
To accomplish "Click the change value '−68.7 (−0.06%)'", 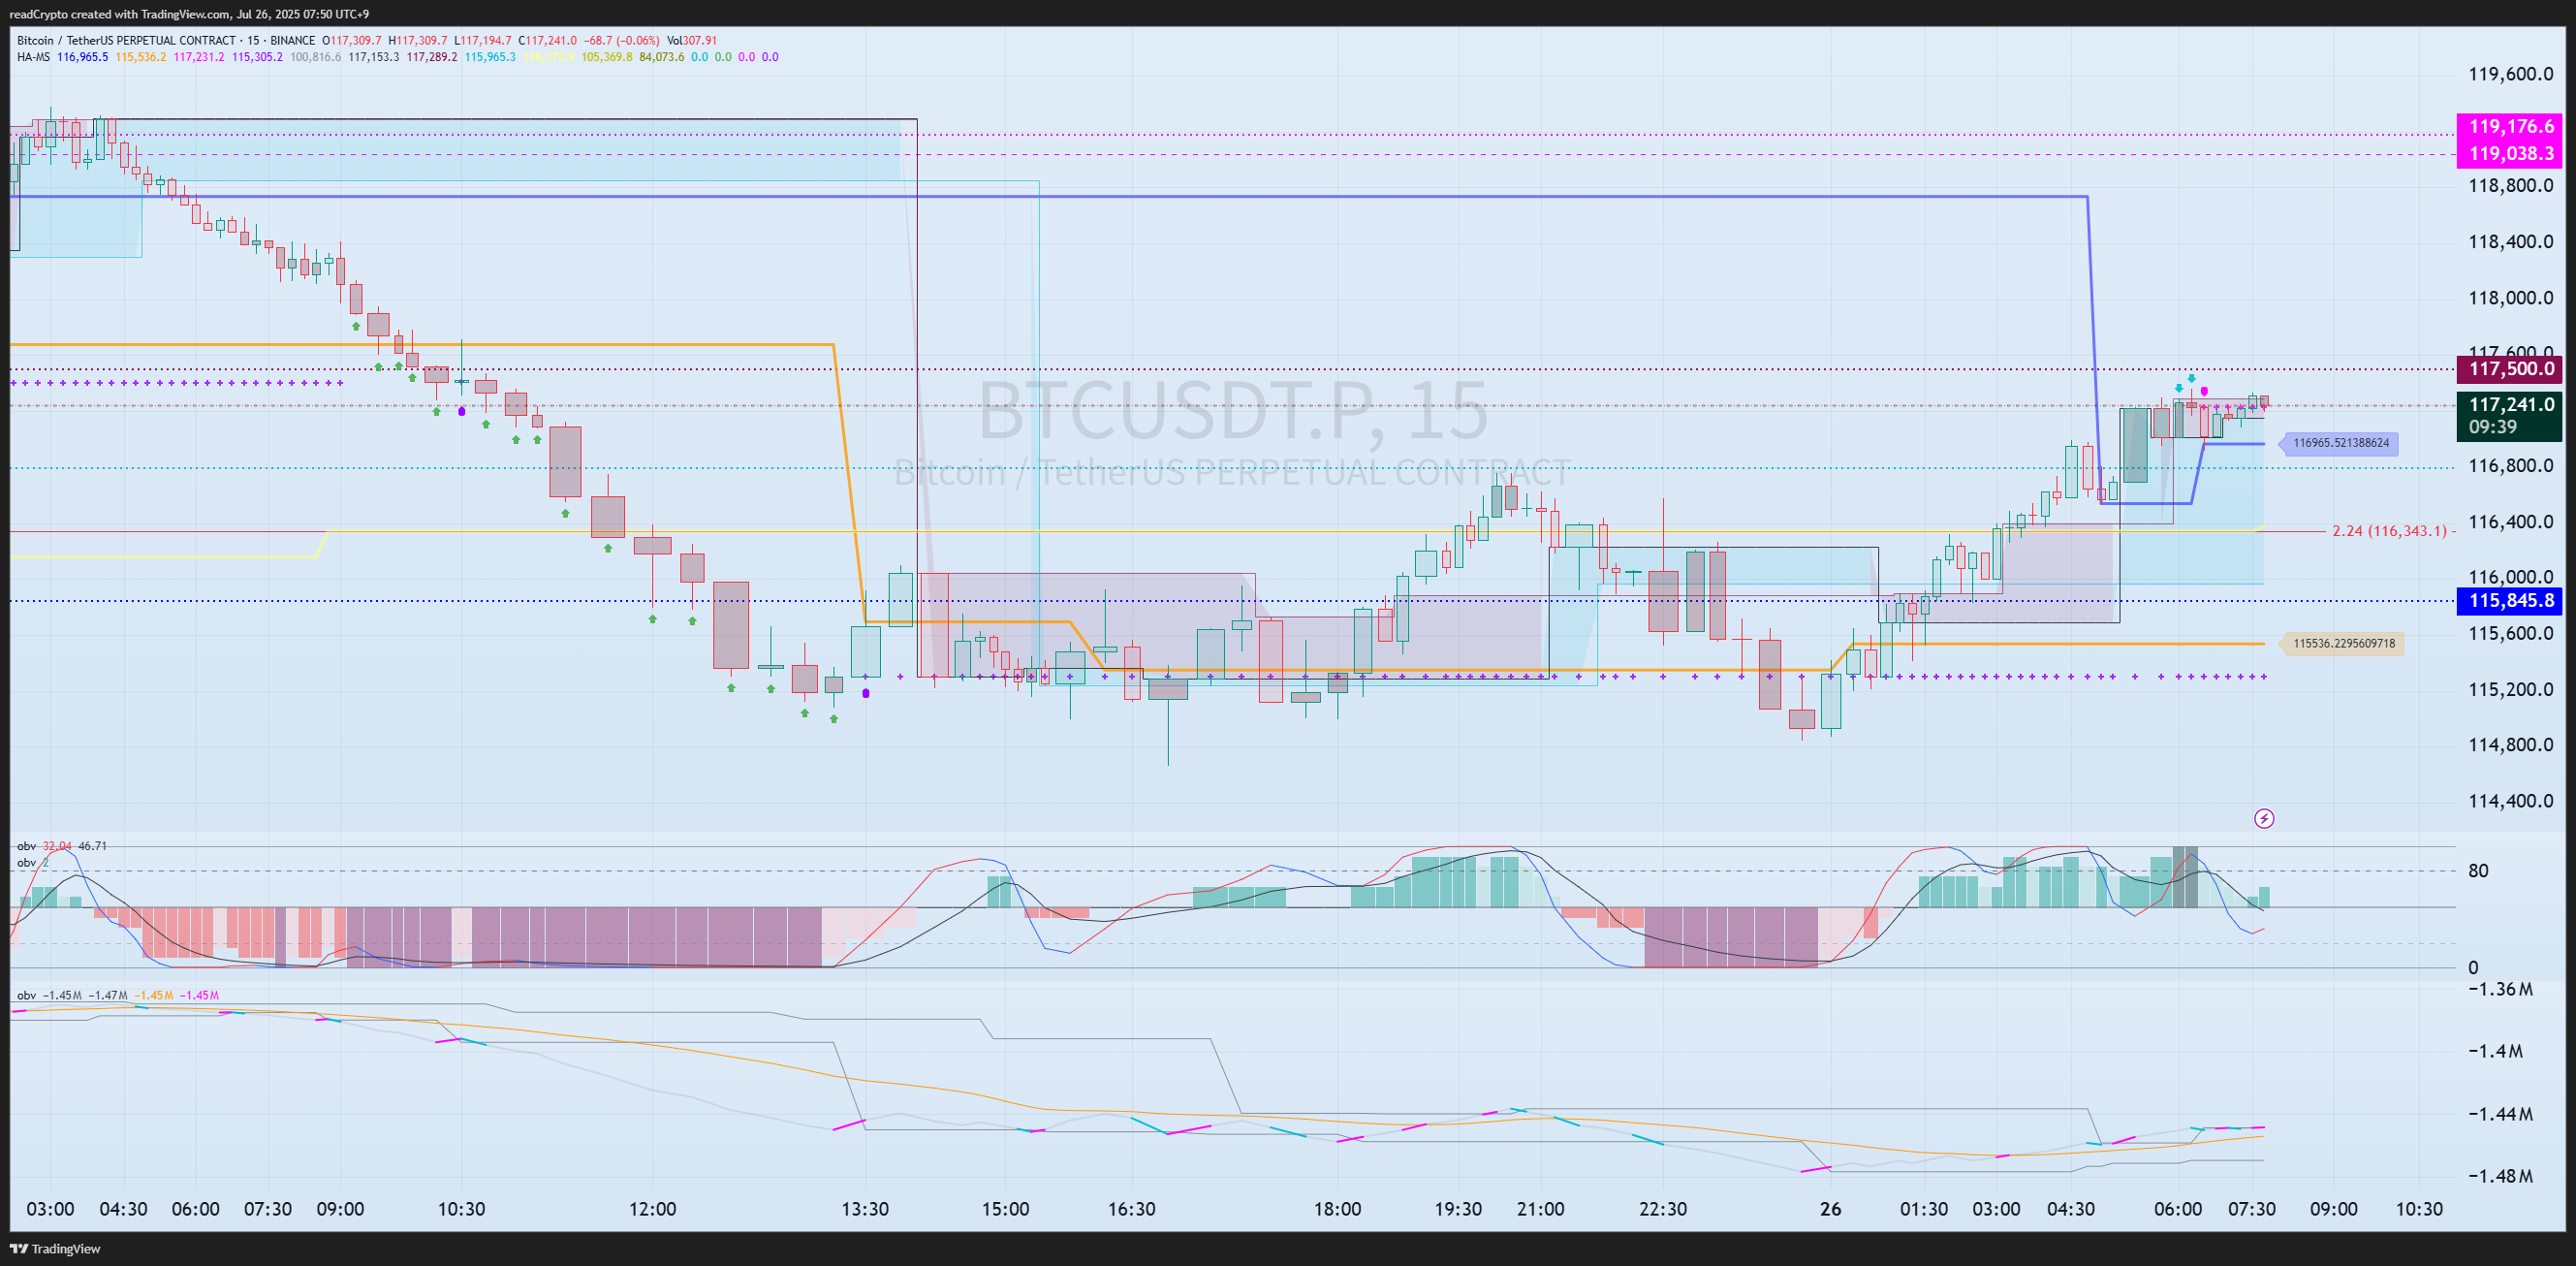I will 622,41.
